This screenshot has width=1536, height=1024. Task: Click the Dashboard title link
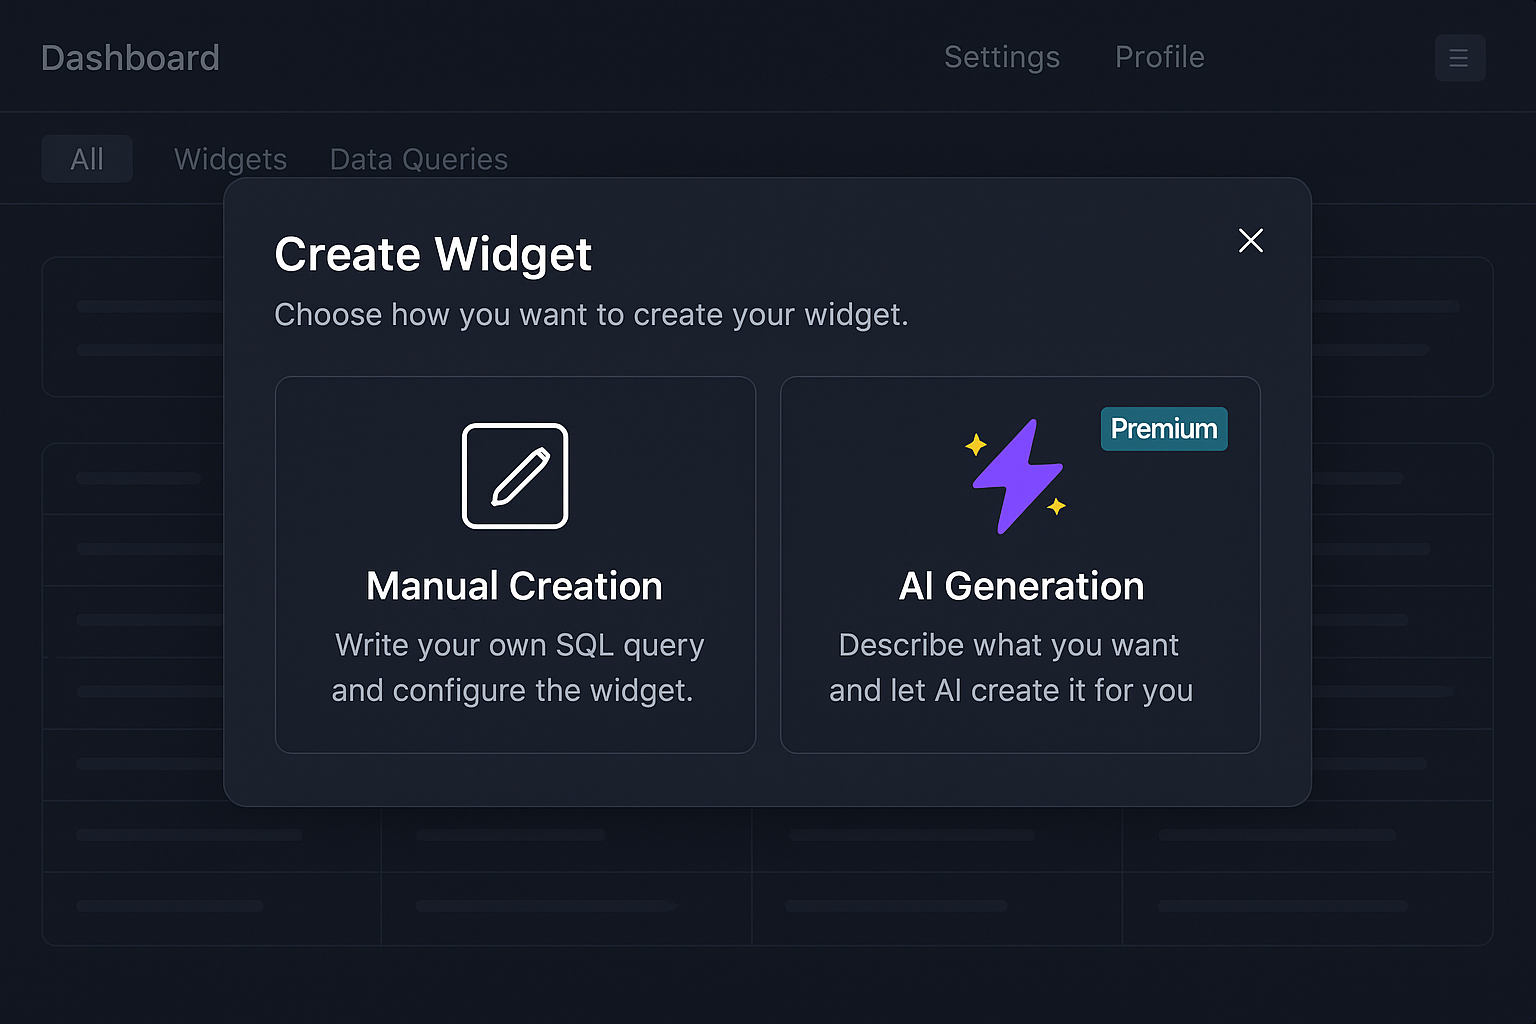click(129, 57)
